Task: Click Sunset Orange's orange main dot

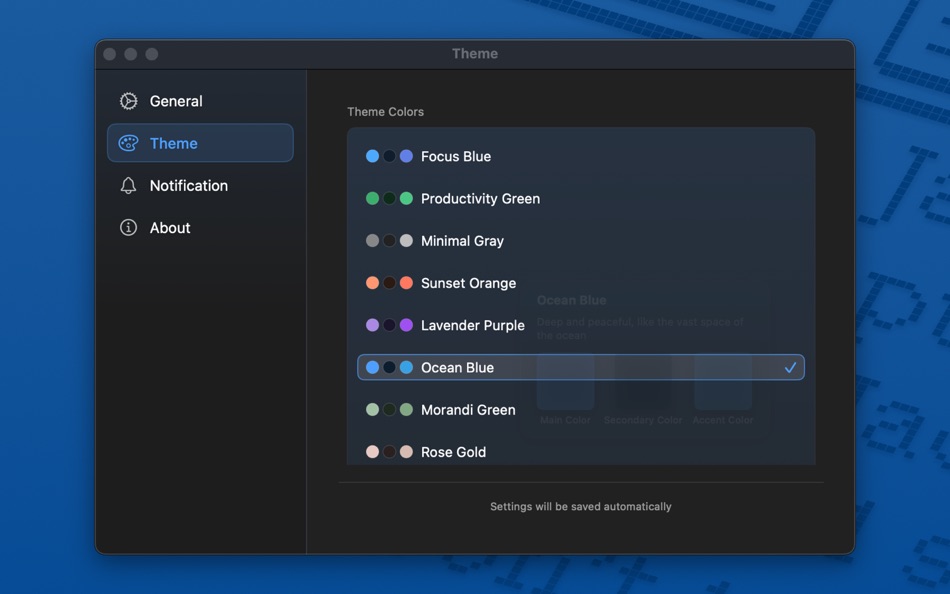Action: tap(373, 283)
